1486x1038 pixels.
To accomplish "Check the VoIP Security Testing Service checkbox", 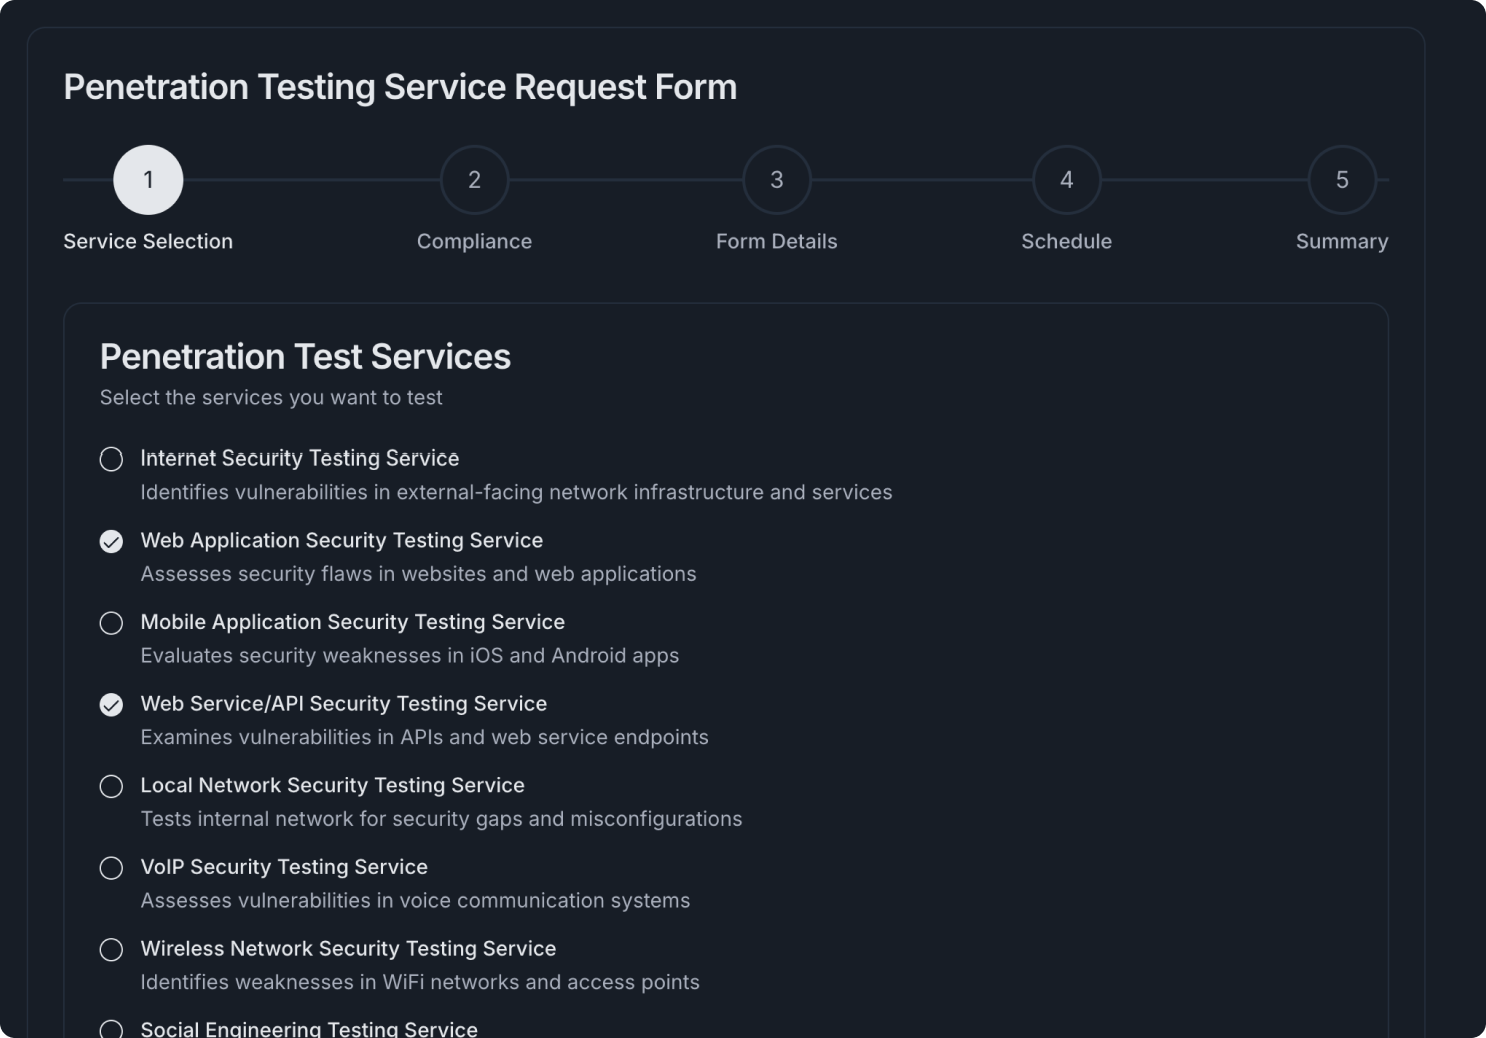I will [x=111, y=868].
